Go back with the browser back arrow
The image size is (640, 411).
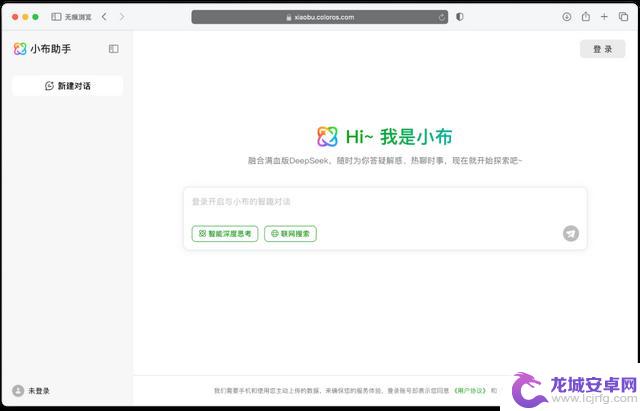104,17
